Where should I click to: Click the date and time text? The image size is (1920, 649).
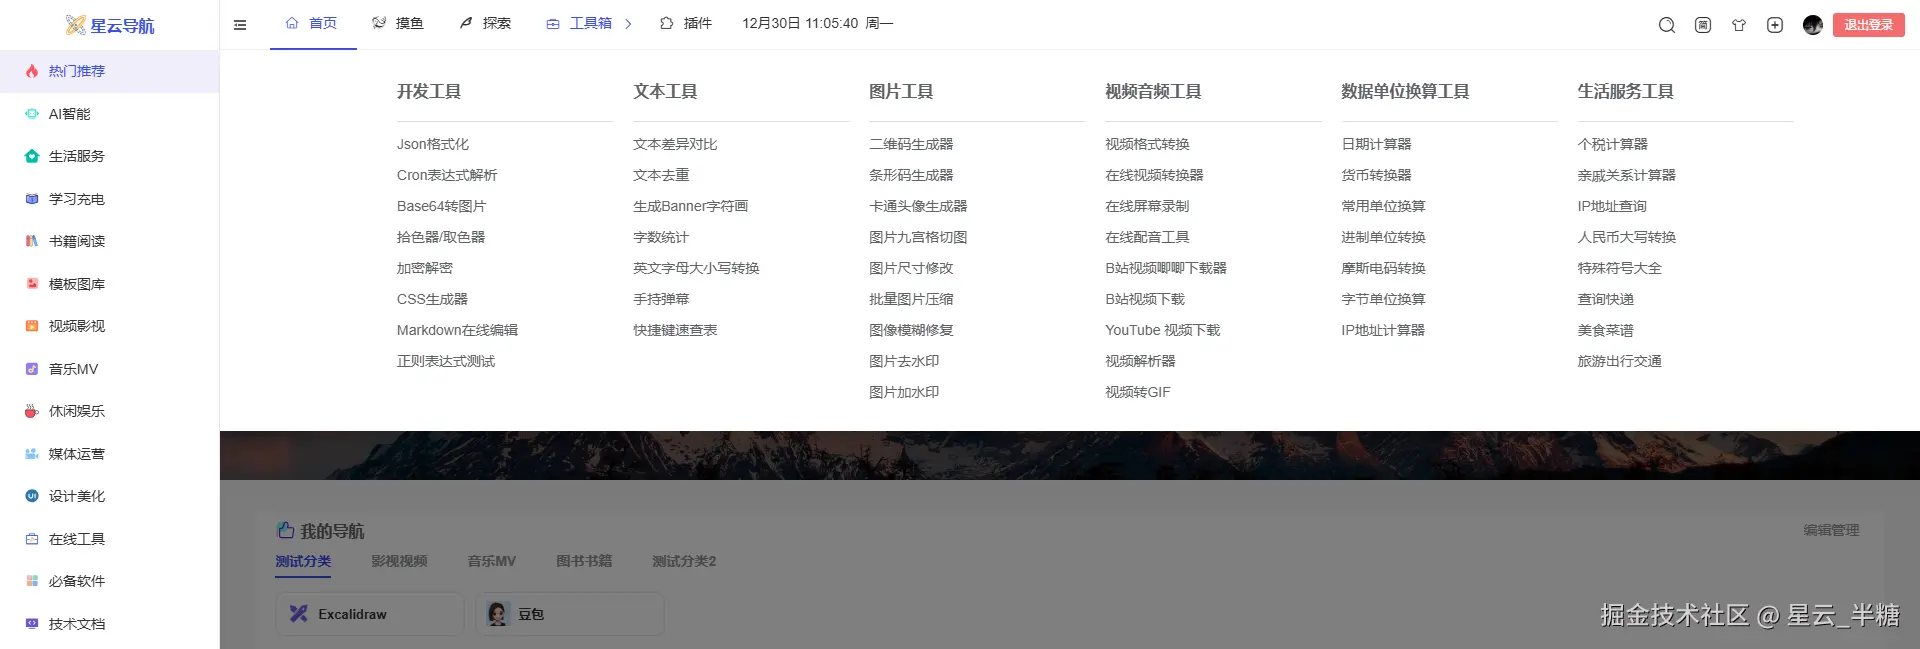click(817, 24)
